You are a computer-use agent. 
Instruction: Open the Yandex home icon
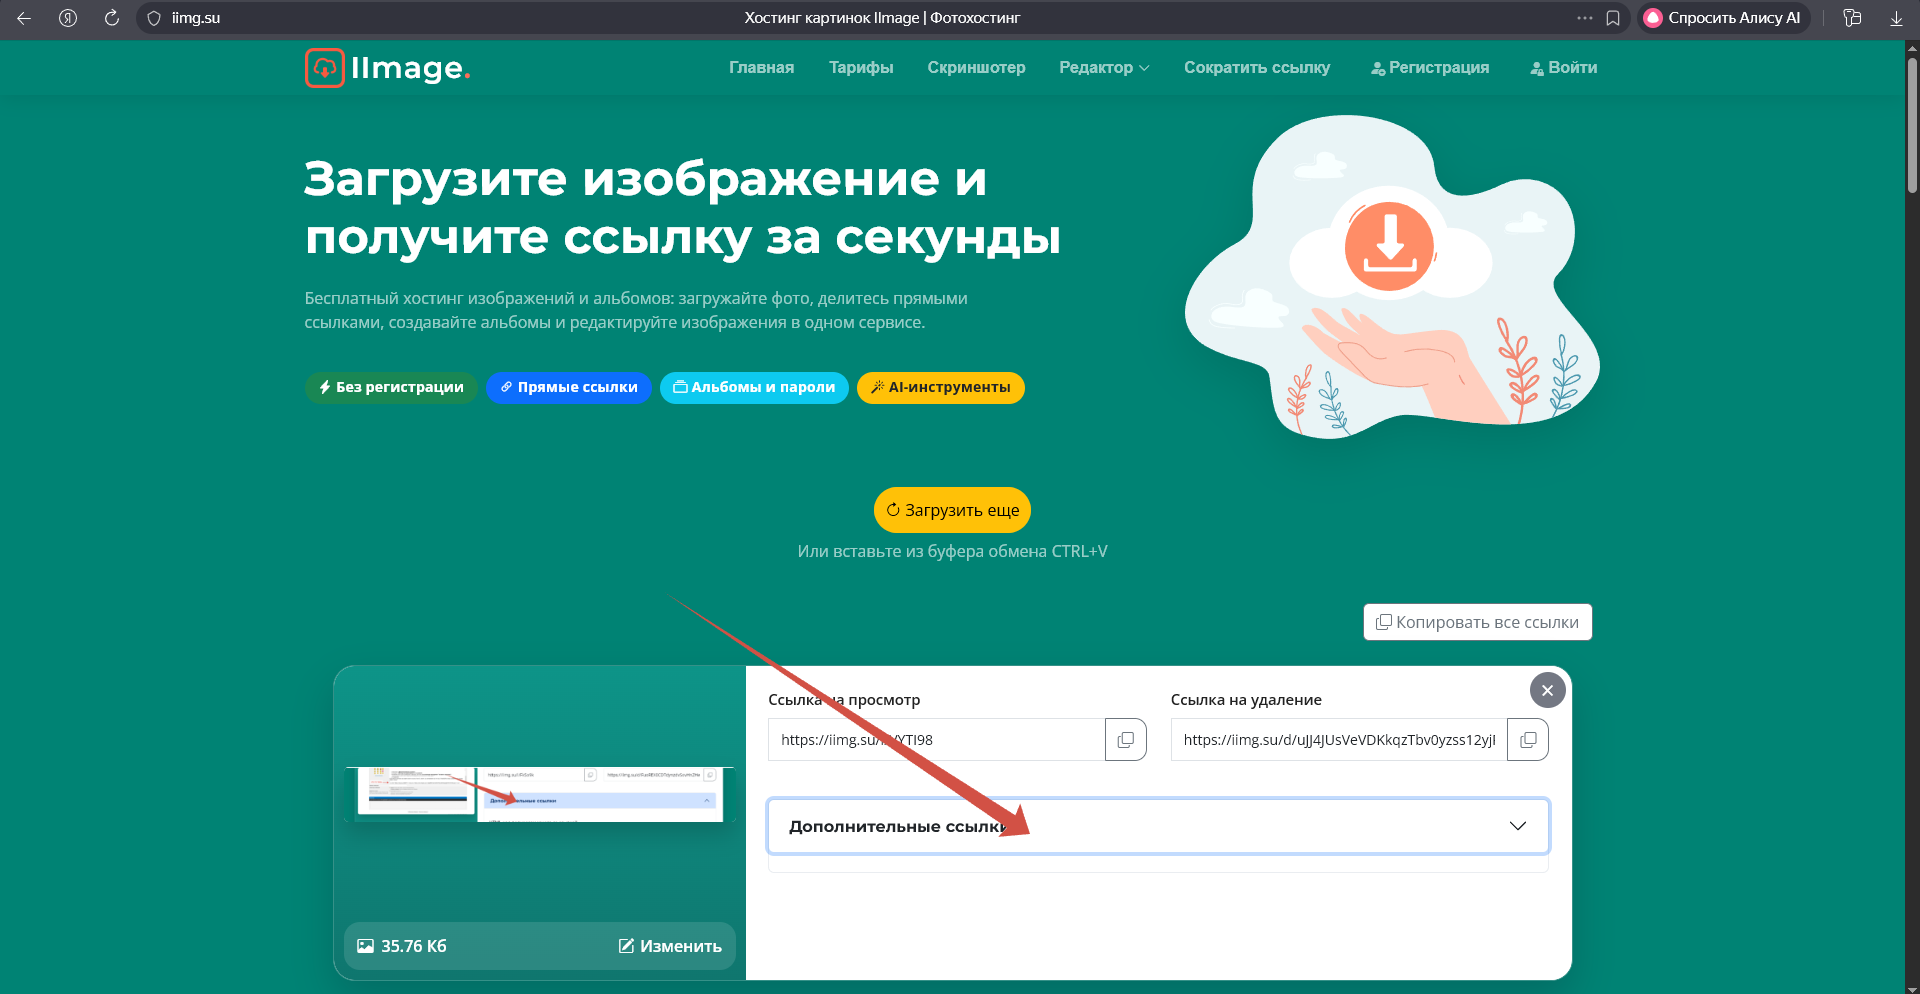68,18
